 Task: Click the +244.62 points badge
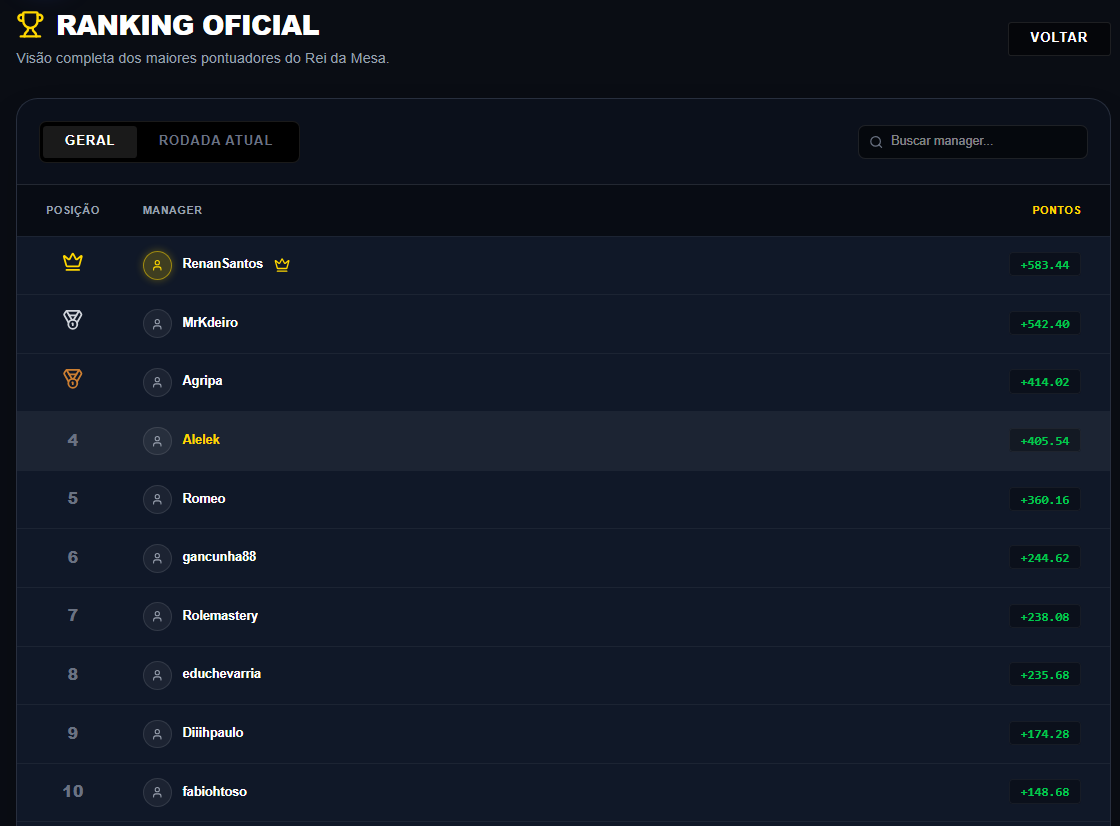1044,558
